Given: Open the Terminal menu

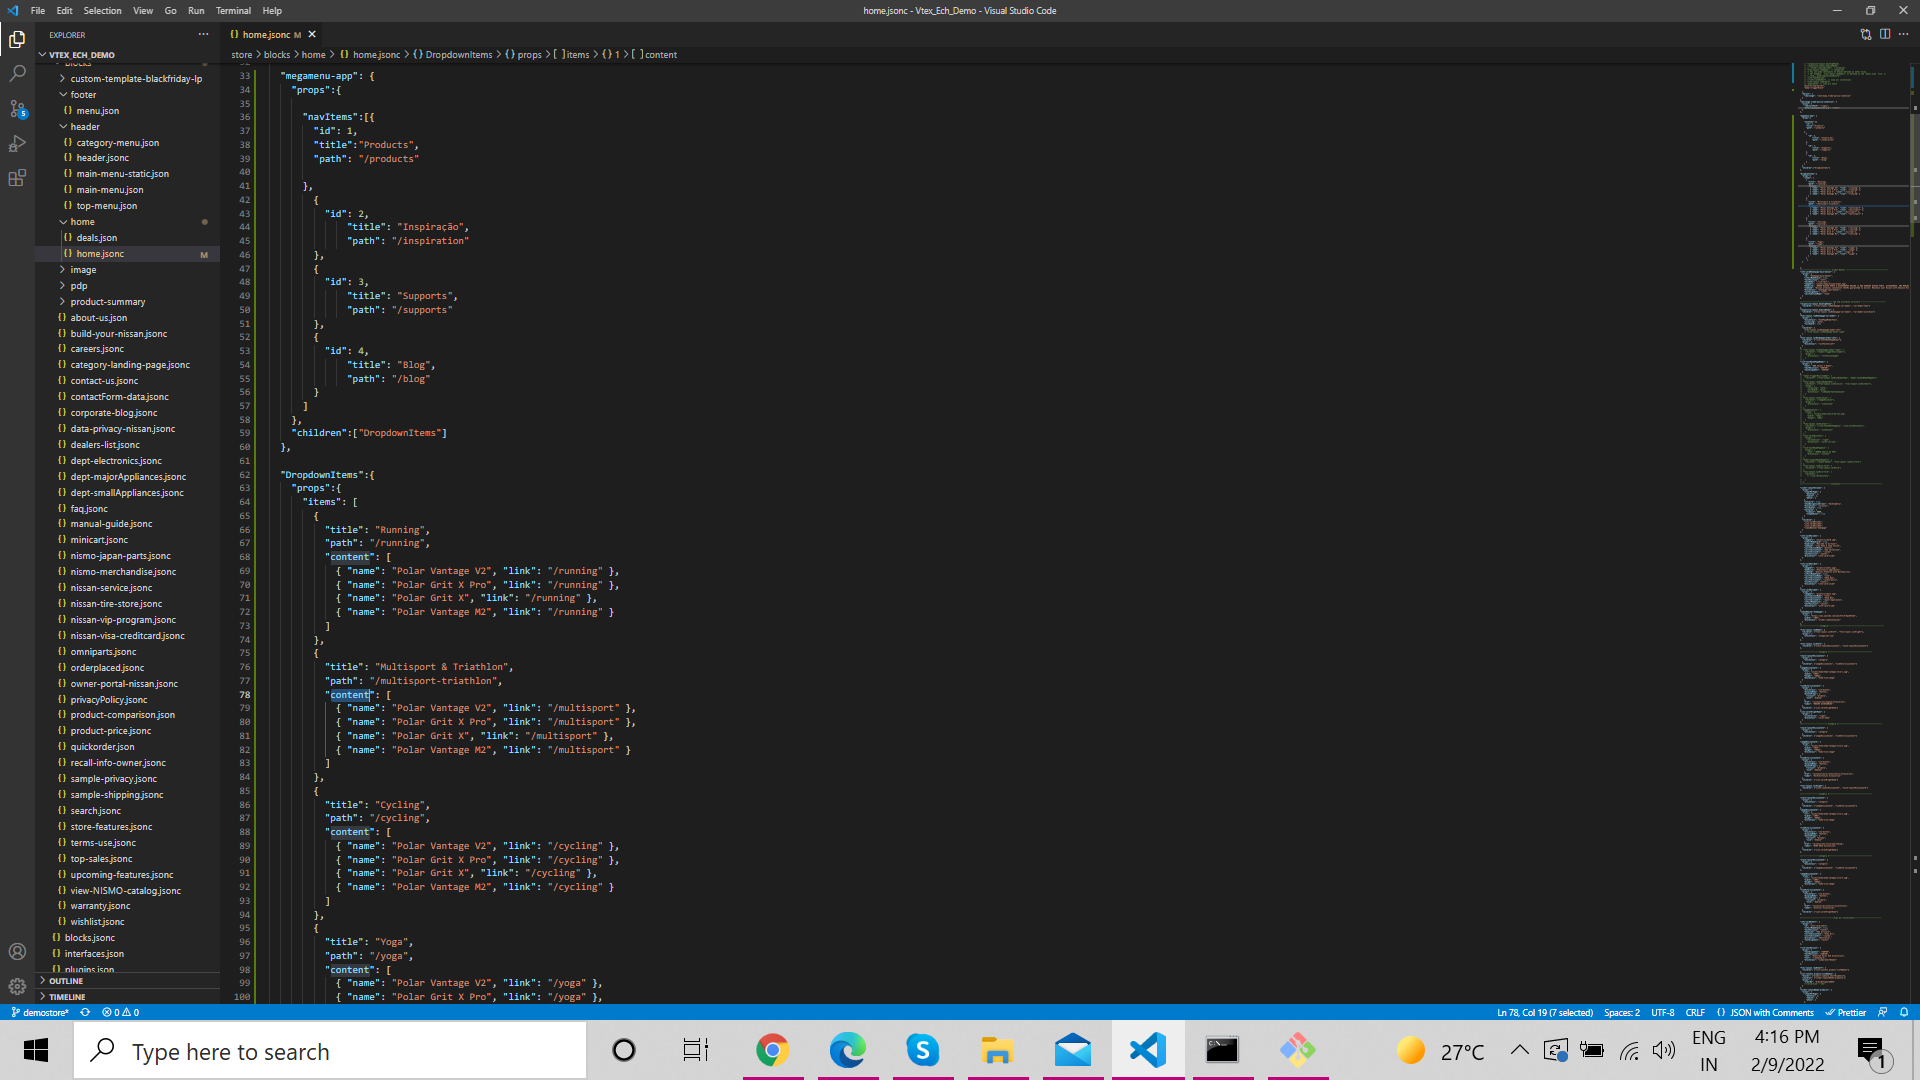Looking at the screenshot, I should [233, 11].
